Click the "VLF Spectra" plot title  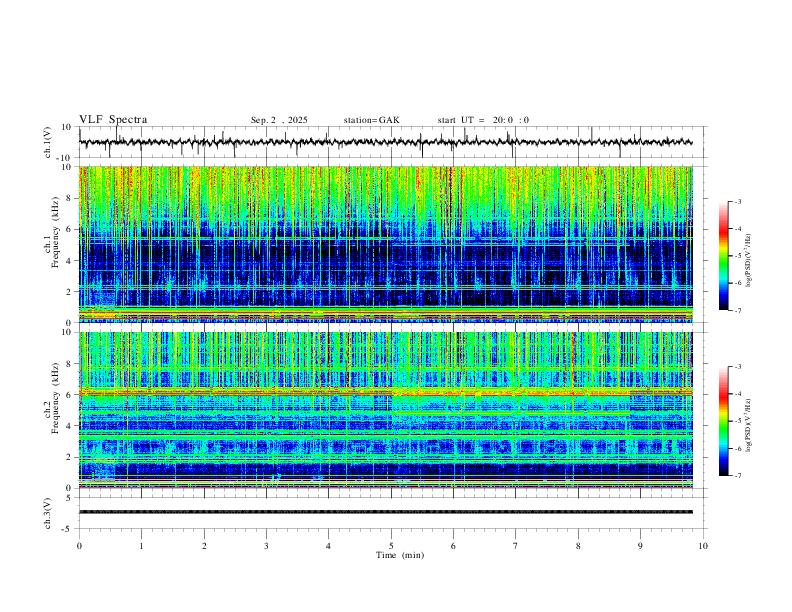pyautogui.click(x=113, y=120)
